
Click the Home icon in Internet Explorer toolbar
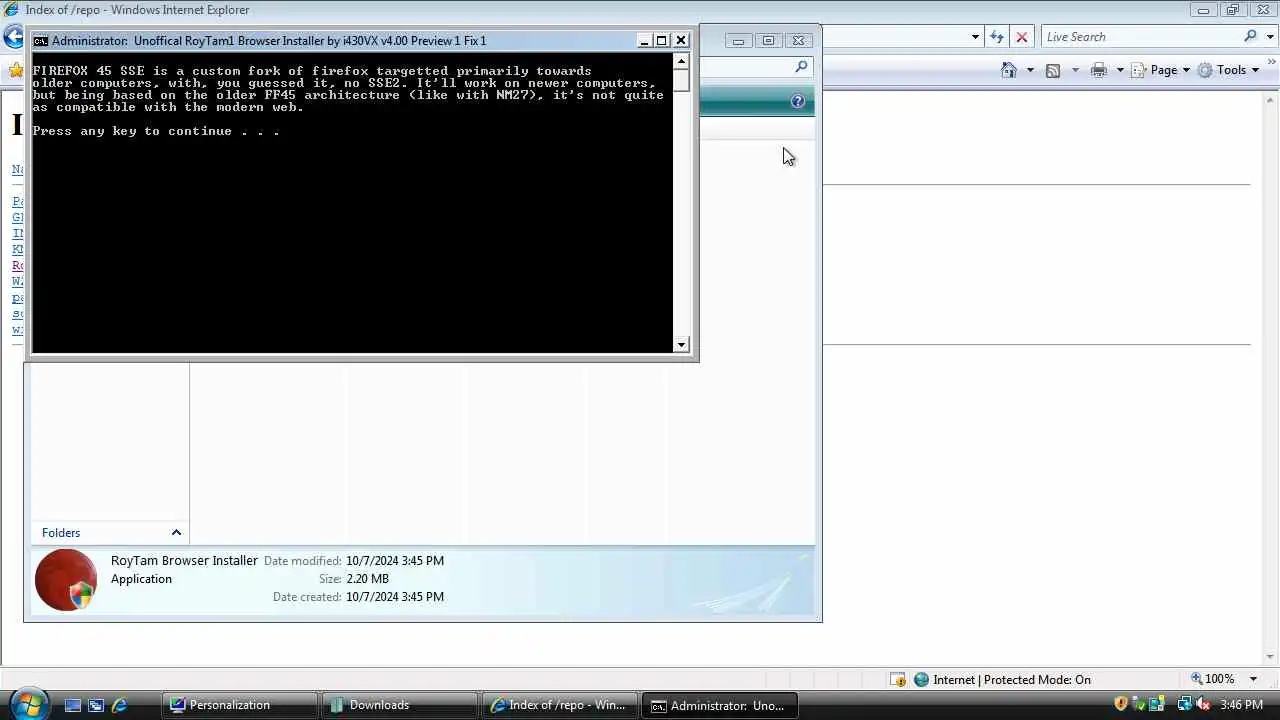(1009, 70)
